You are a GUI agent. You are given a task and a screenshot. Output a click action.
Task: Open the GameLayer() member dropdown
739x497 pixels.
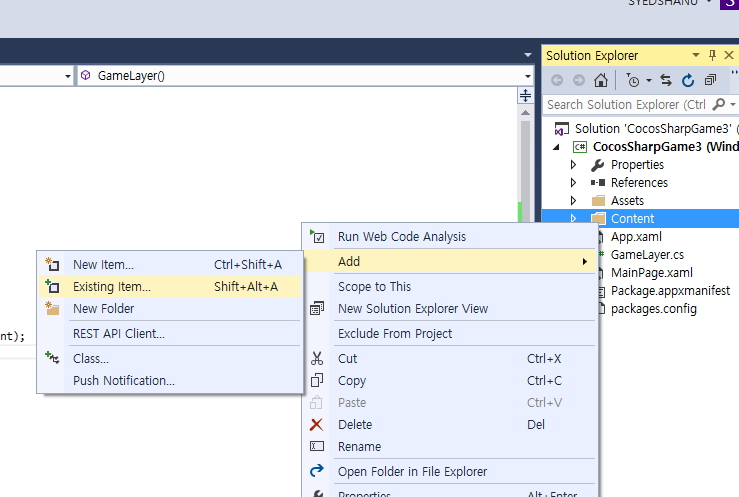click(x=528, y=75)
